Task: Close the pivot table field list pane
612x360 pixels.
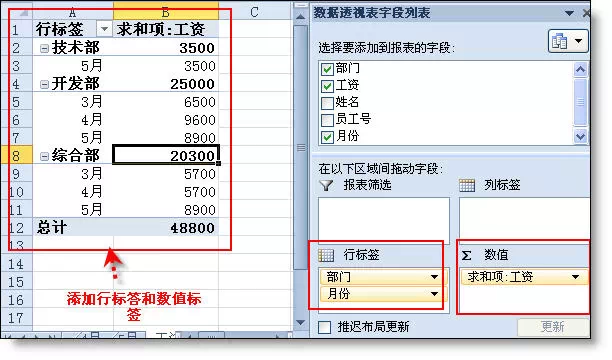Action: 586,13
